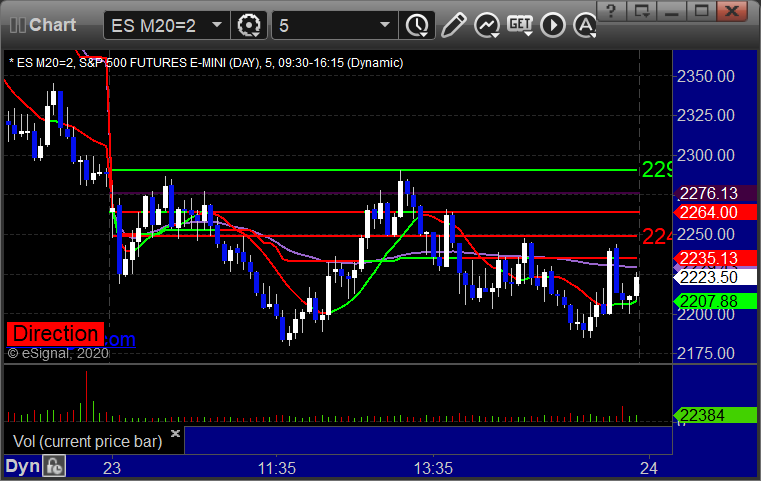
Task: Click the 11:35 time axis label
Action: [277, 468]
